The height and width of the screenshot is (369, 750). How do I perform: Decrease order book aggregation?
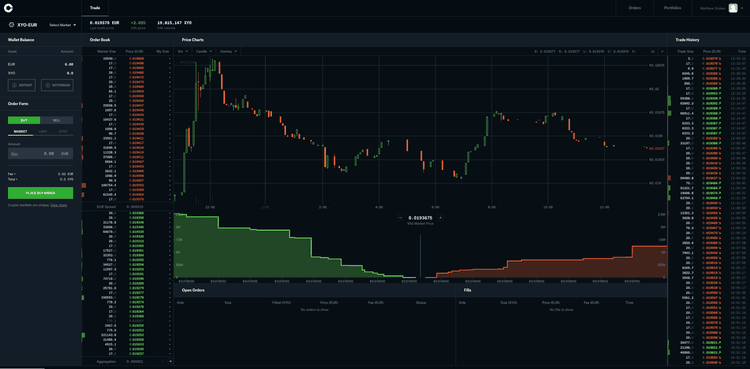[163, 361]
